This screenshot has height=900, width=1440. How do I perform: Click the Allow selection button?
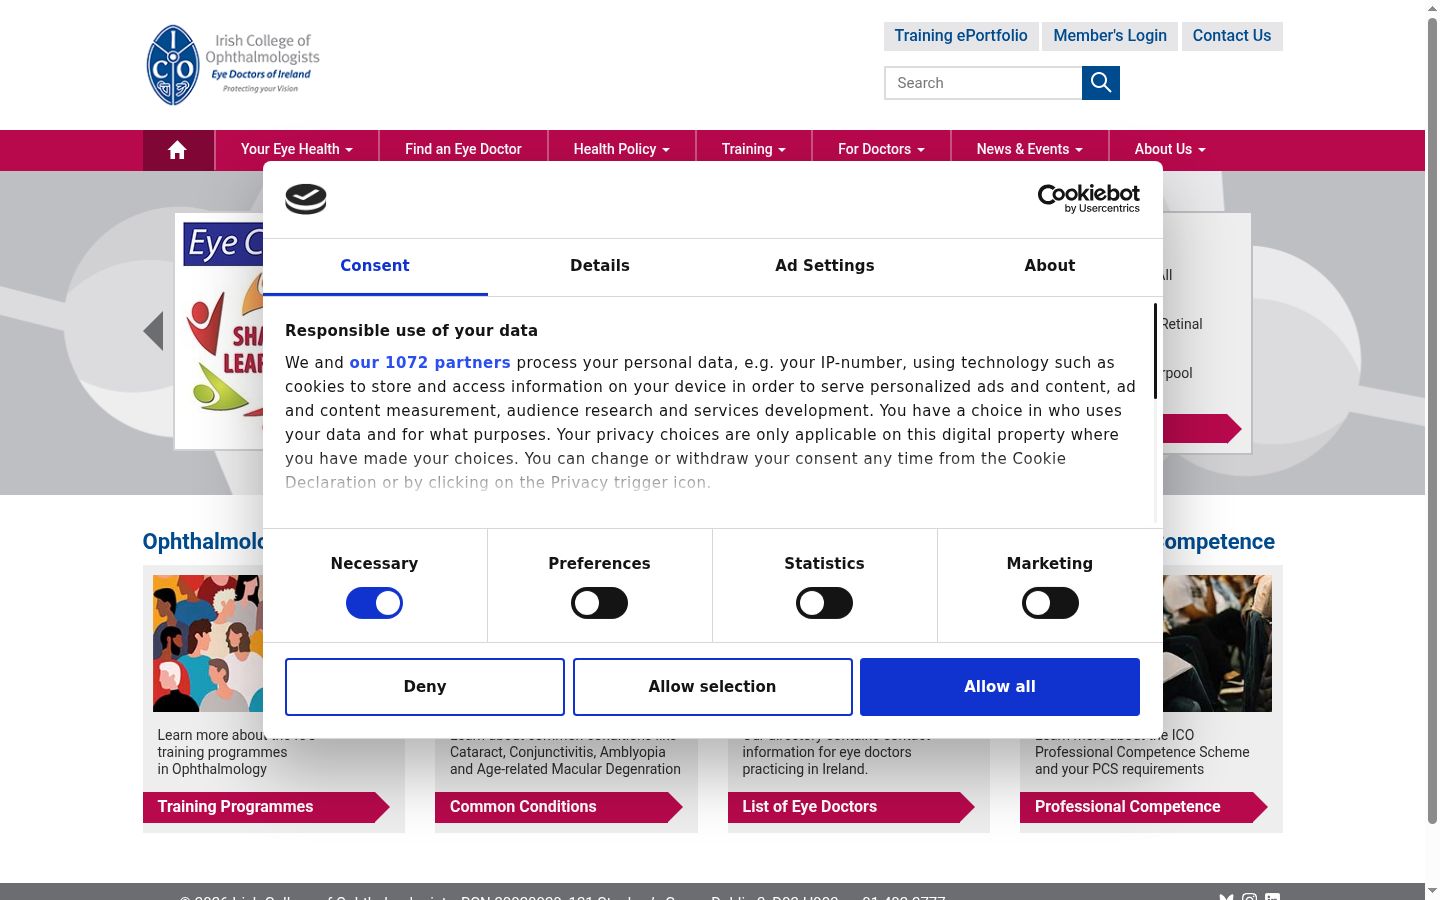712,687
